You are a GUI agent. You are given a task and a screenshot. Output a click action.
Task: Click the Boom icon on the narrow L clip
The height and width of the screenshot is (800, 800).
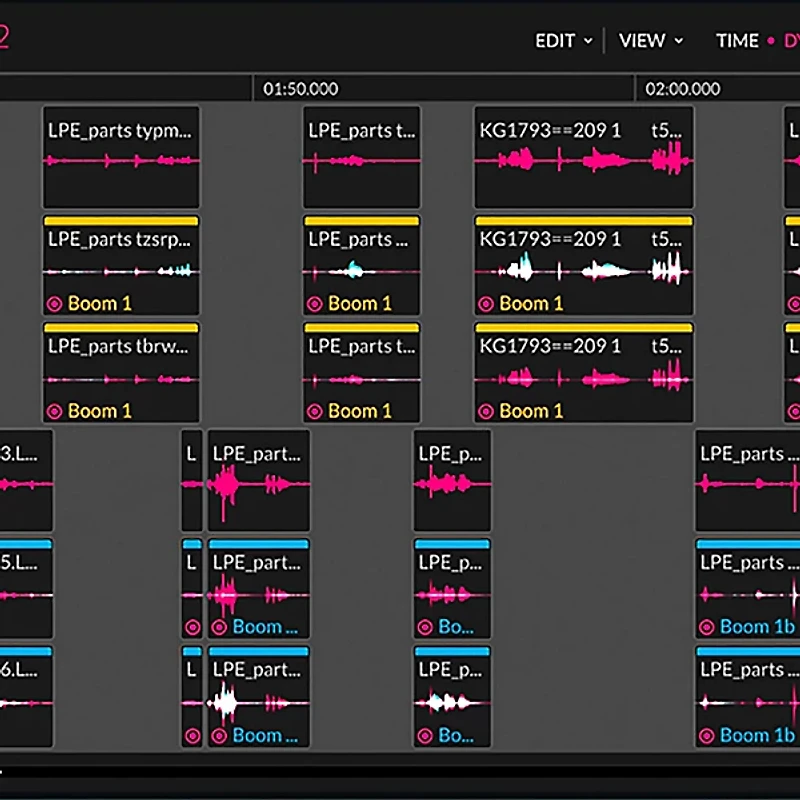pos(191,627)
